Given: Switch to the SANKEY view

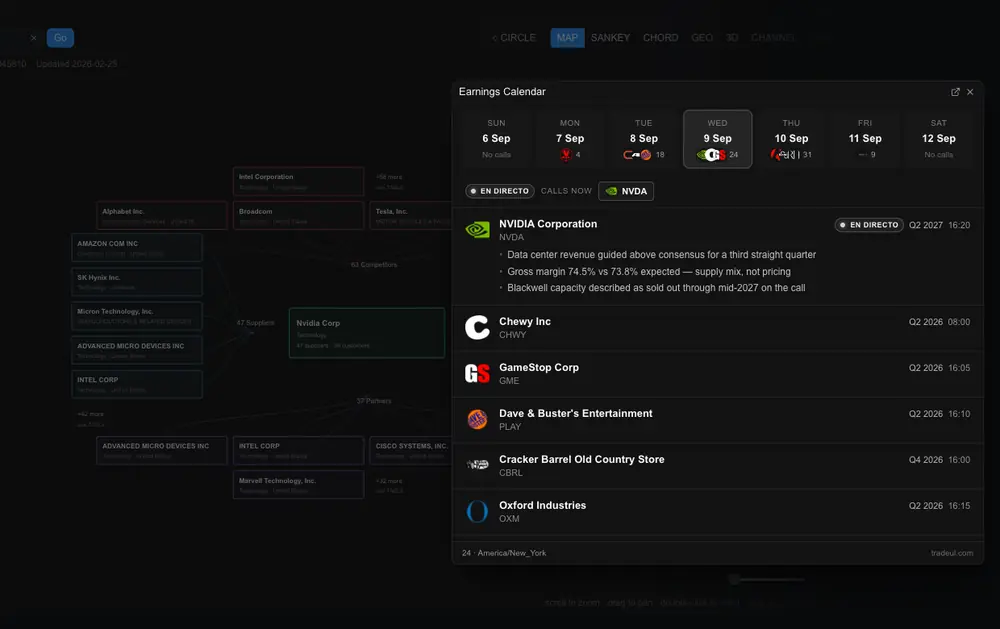Looking at the screenshot, I should coord(610,38).
